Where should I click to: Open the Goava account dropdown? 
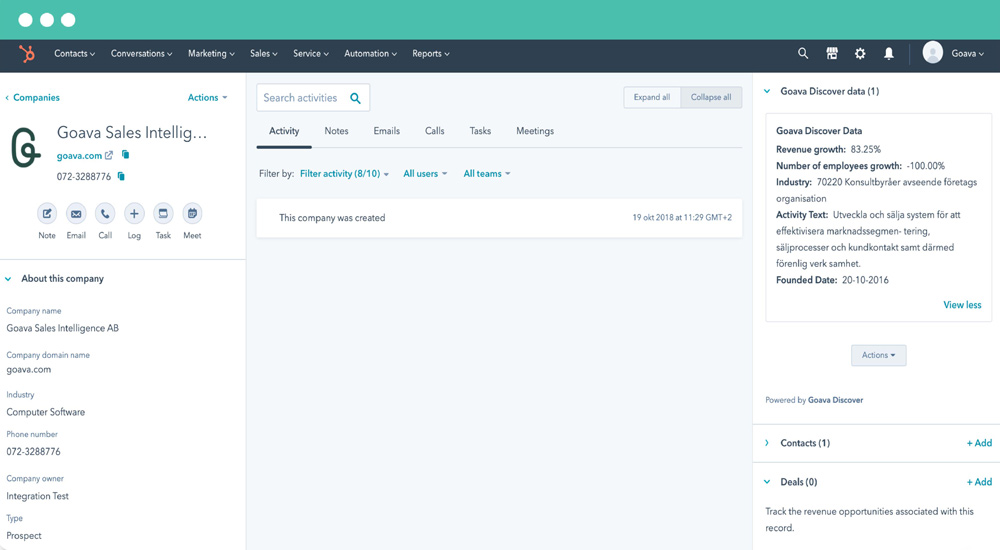tap(967, 54)
